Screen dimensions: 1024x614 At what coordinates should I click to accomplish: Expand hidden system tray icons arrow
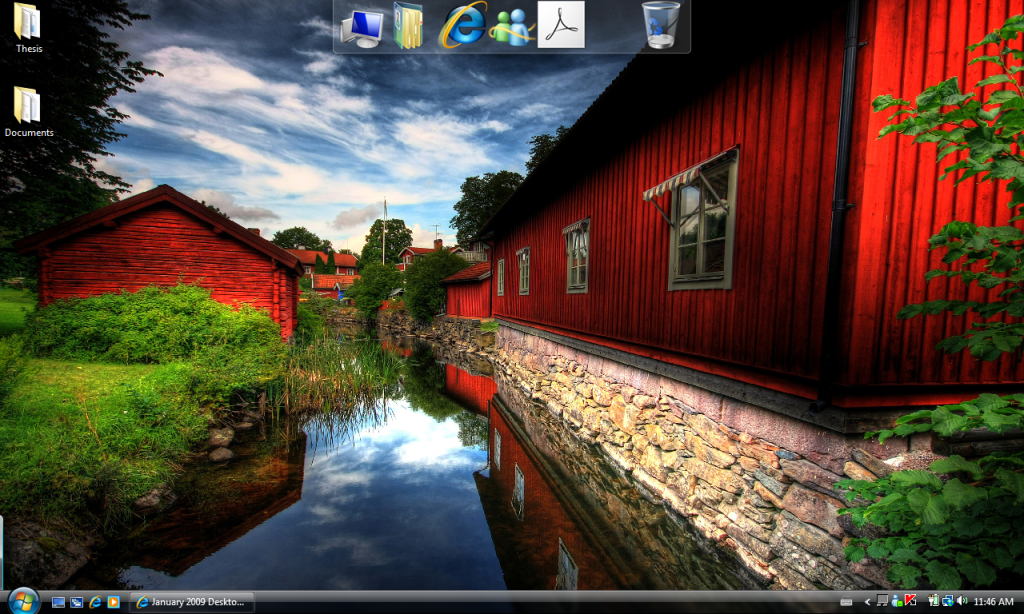(x=867, y=602)
